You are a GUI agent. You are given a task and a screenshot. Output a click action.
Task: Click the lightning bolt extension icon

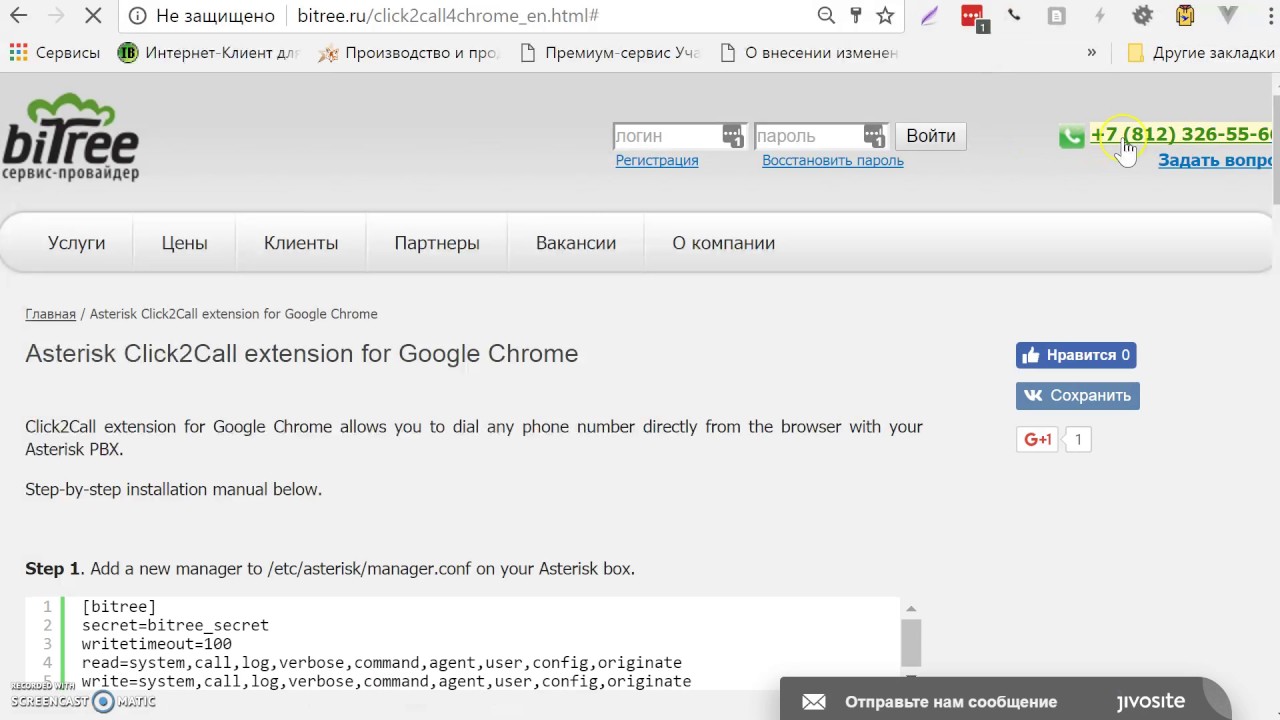point(1100,15)
